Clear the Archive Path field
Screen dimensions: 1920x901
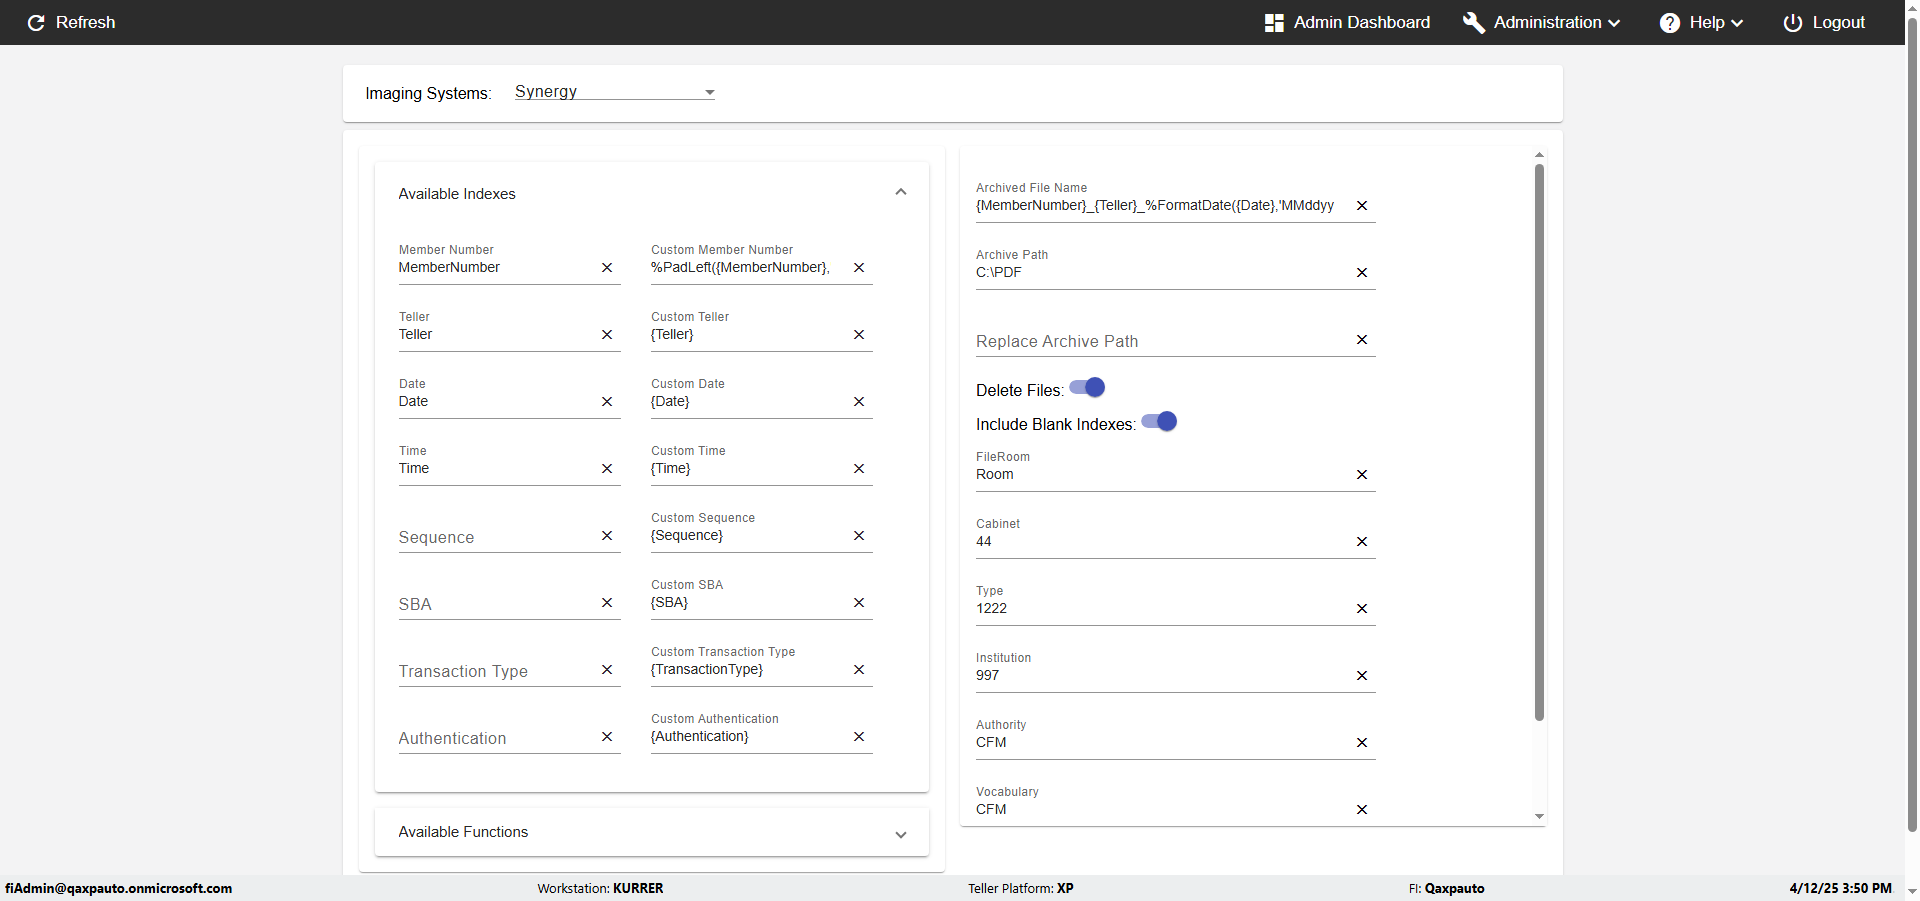pos(1362,273)
